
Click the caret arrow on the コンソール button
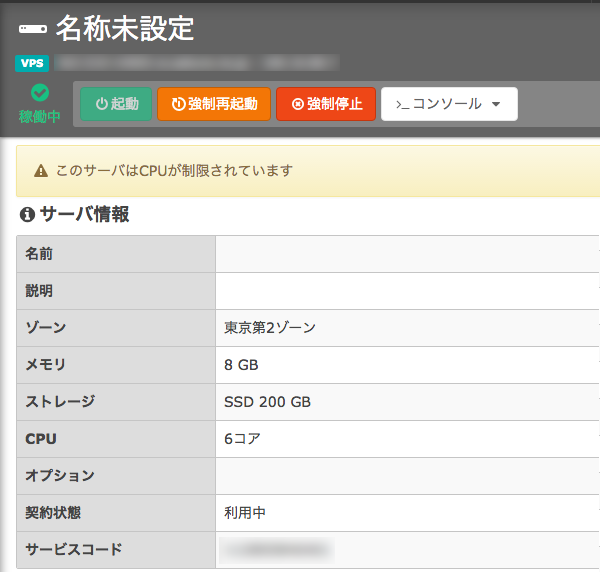tap(497, 104)
